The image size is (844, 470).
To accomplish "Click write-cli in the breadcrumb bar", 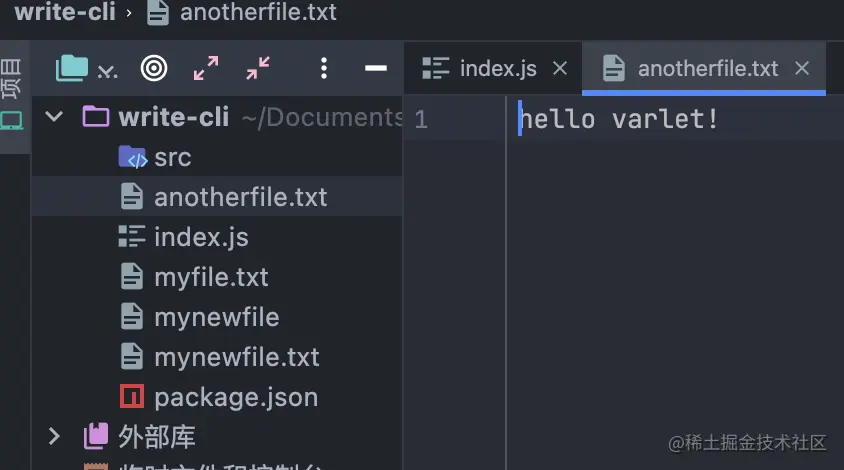I will coord(65,12).
